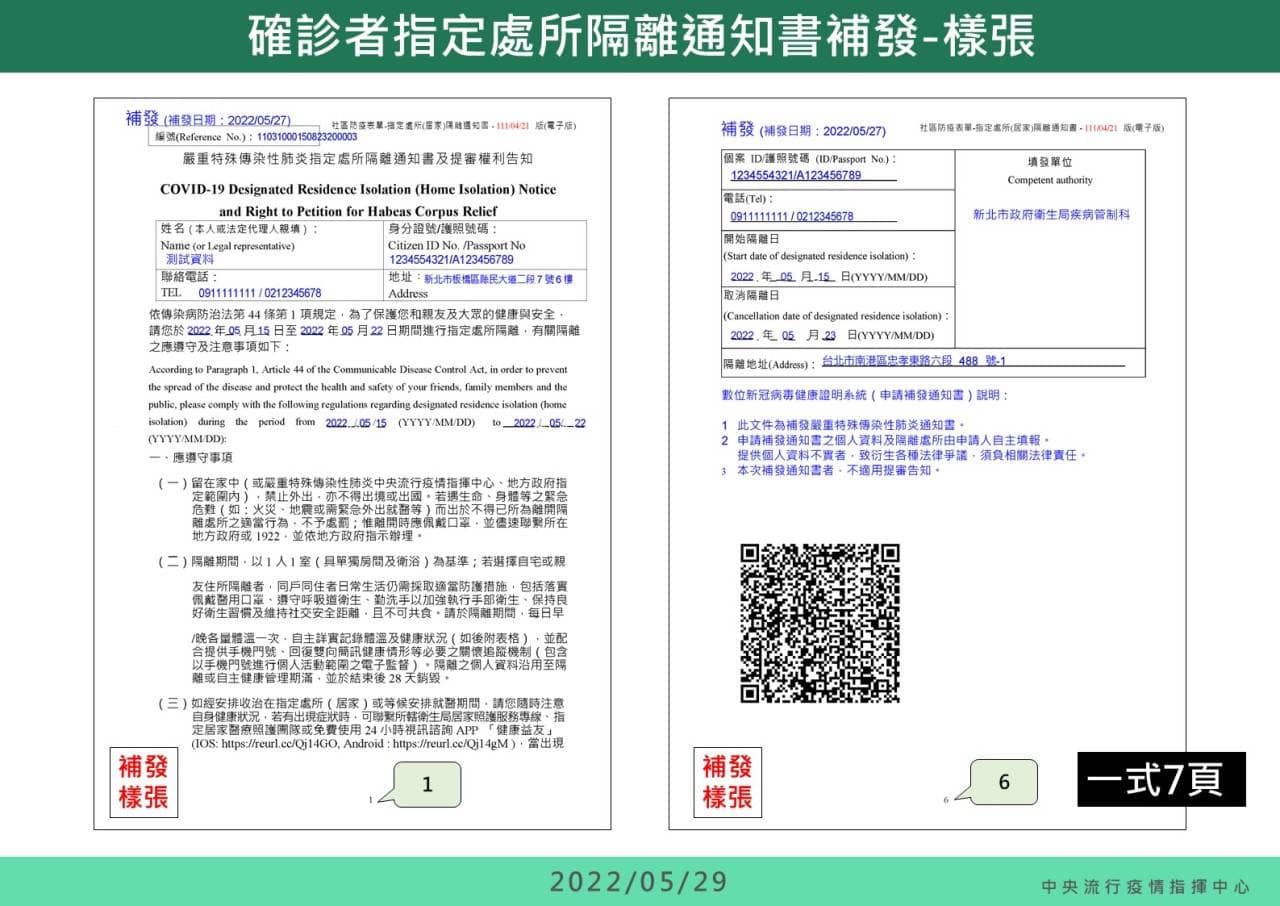Click the competent authority 新北市政府衛生局疾病管制科

(1051, 214)
